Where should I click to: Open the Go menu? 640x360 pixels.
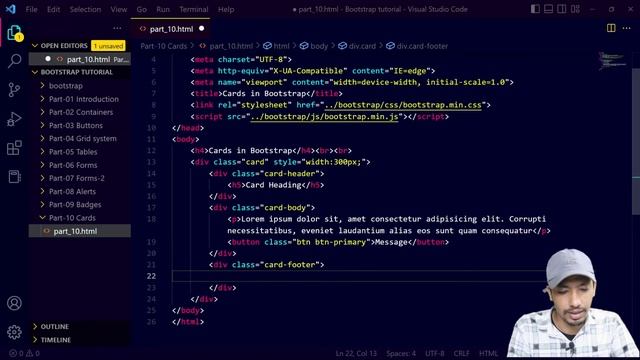click(x=141, y=9)
